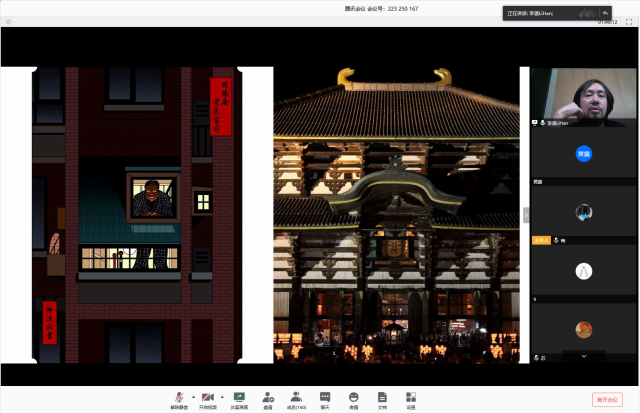Click the red leave meeting button
The height and width of the screenshot is (413, 640).
(x=608, y=399)
